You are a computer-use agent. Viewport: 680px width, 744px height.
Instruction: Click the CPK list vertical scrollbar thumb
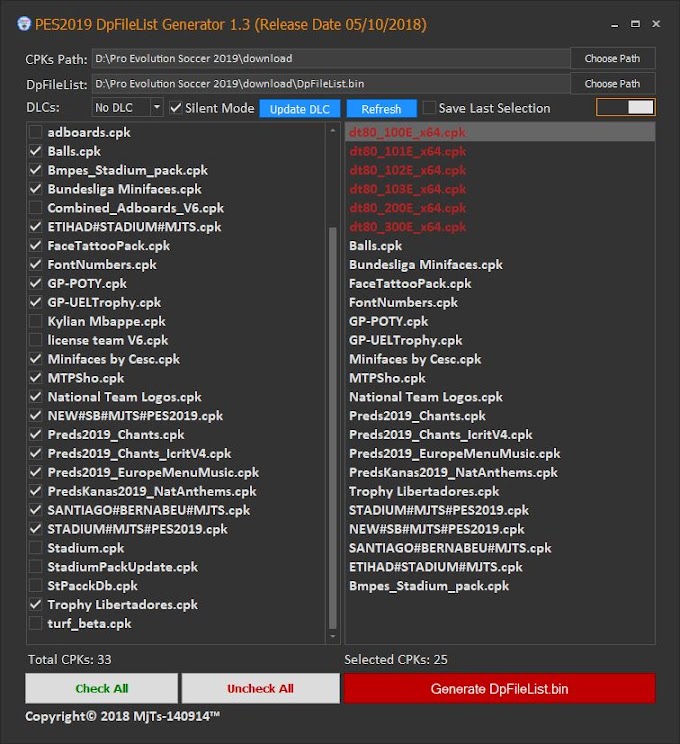coord(333,428)
